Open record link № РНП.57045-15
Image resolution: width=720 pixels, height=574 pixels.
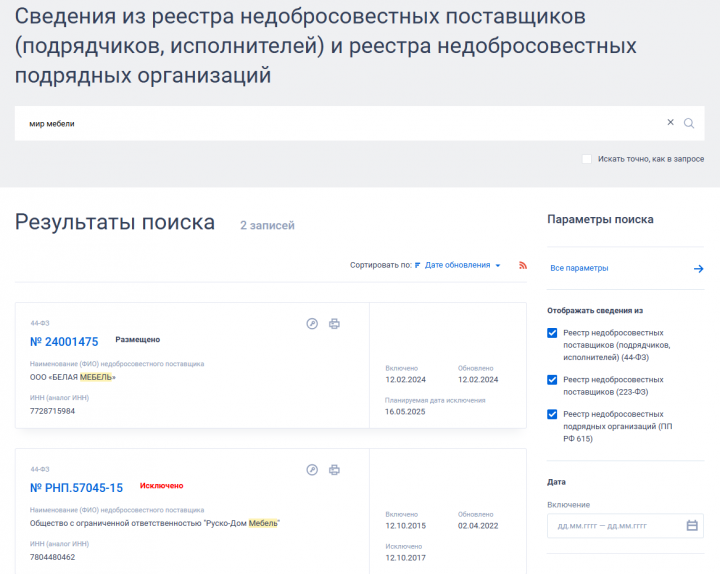click(77, 488)
